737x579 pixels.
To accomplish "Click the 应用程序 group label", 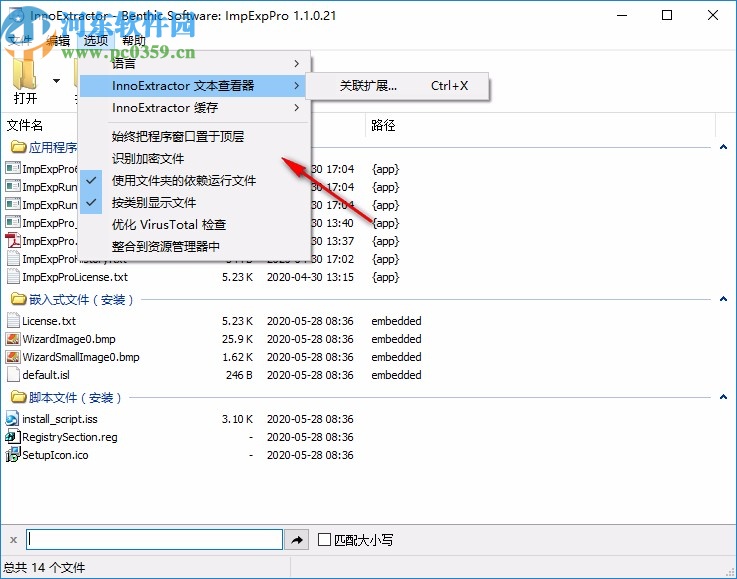I will (53, 148).
